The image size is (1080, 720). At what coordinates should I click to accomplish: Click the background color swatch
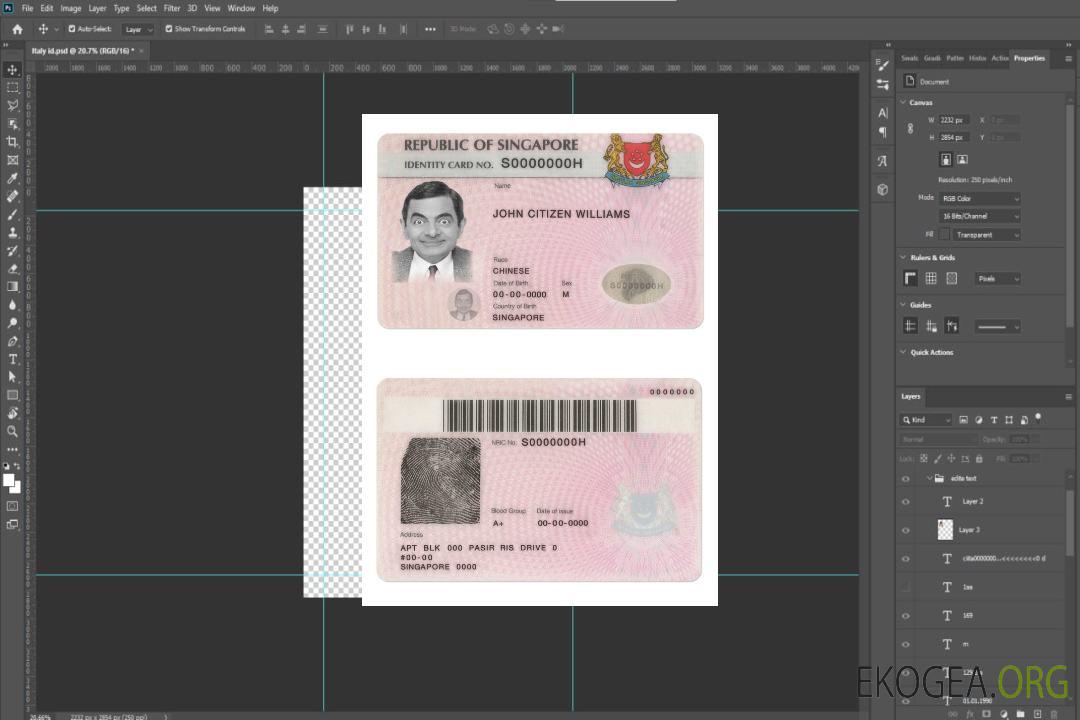17,488
